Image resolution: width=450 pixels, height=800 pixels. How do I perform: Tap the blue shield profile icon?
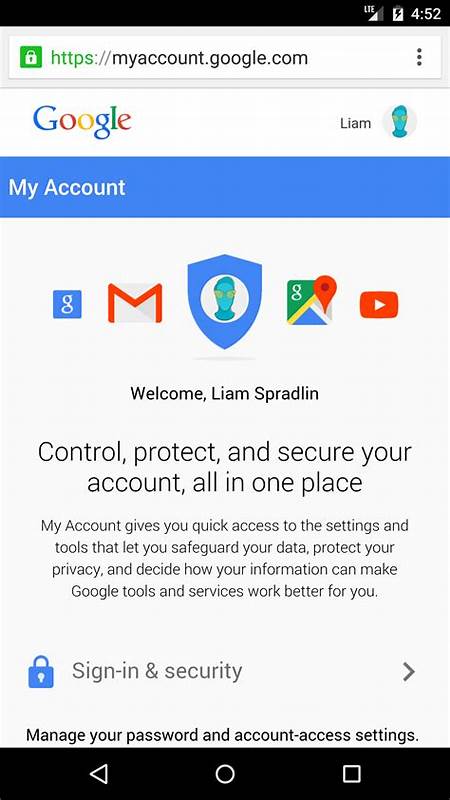point(224,301)
